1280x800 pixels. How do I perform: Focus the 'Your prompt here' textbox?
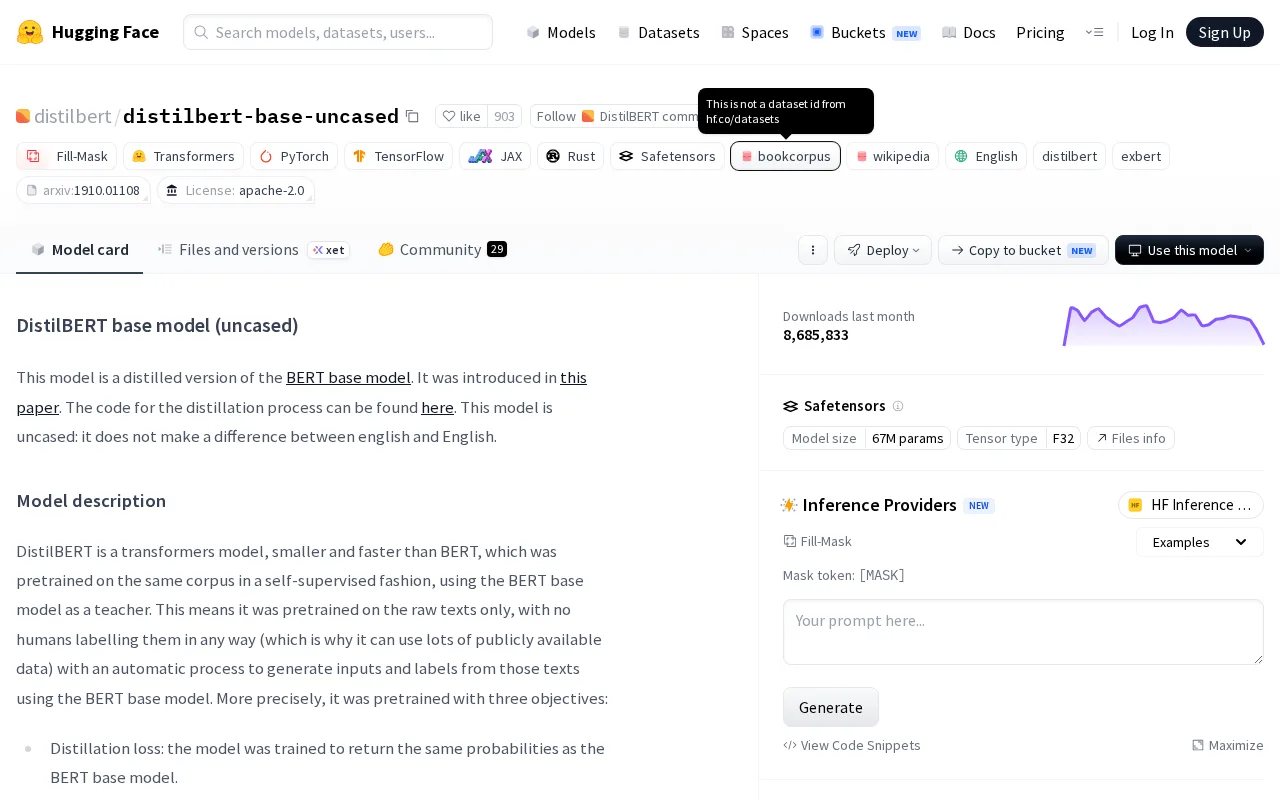(1023, 632)
